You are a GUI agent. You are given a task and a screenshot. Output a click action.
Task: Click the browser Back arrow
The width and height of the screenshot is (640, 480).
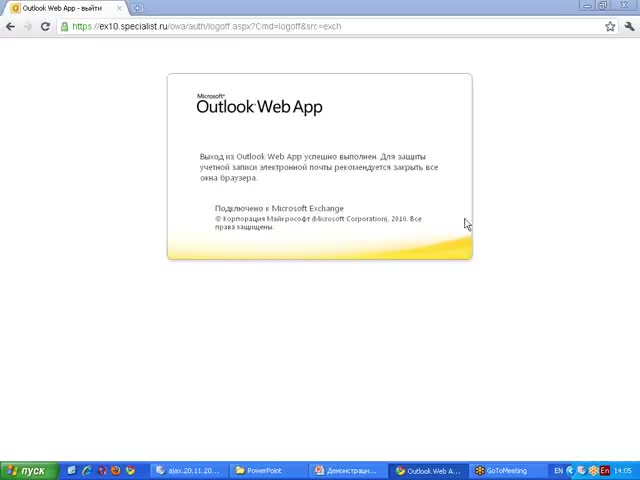tap(10, 26)
